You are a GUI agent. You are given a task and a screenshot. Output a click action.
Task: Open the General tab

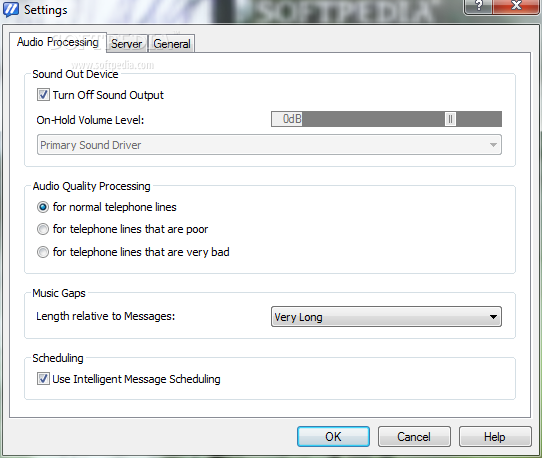tap(172, 44)
